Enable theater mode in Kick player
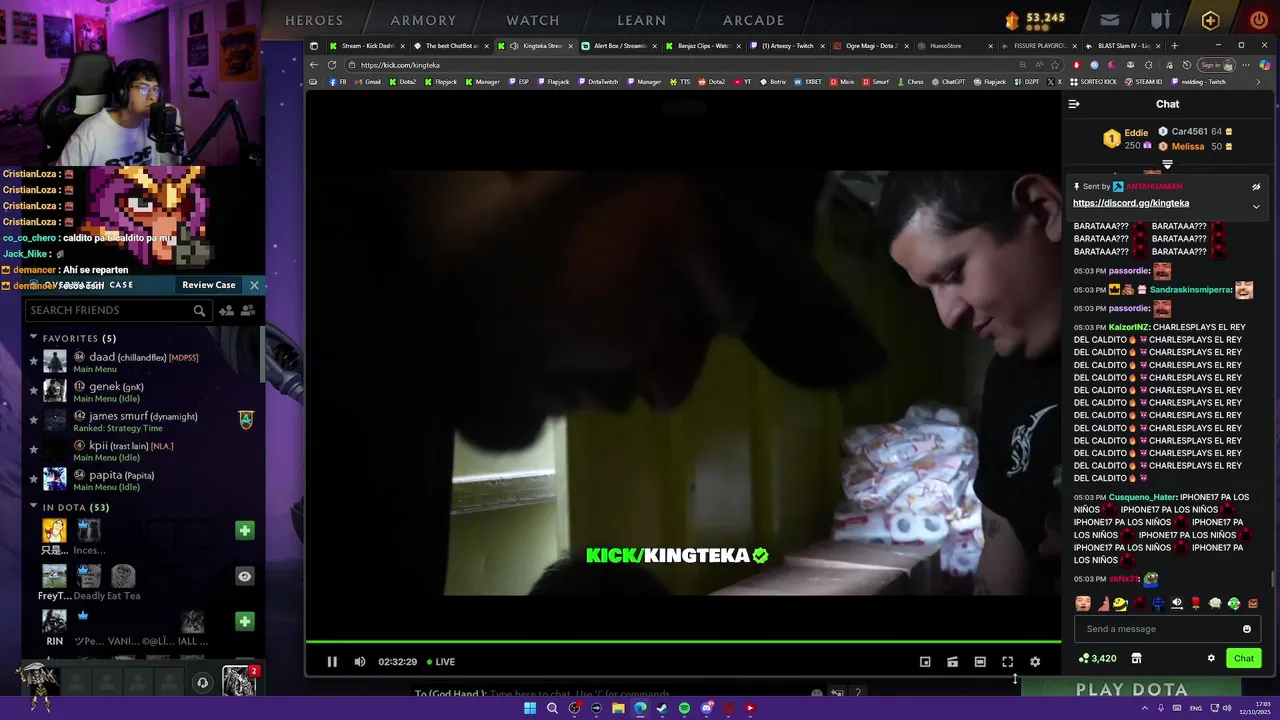The width and height of the screenshot is (1280, 720). click(x=980, y=661)
